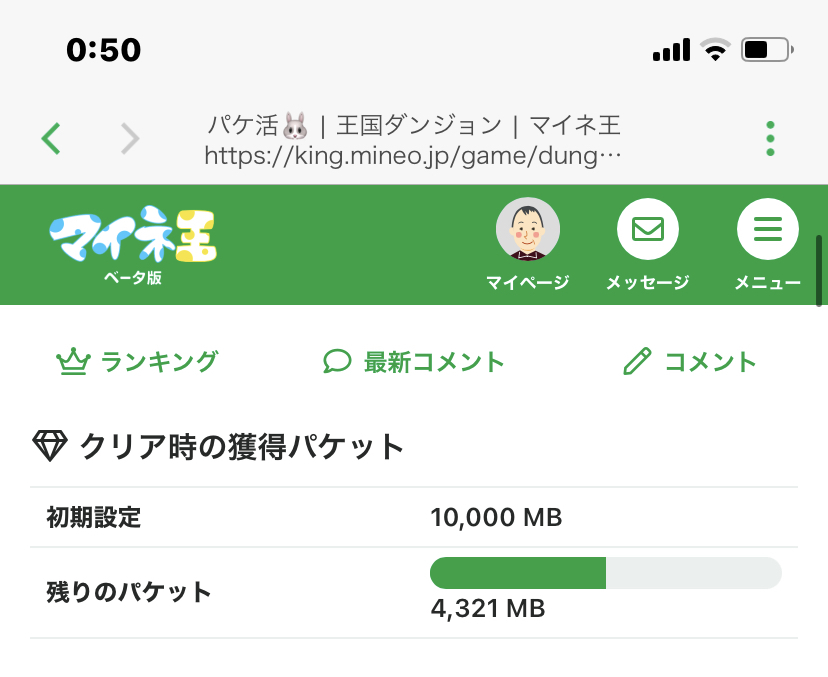Open the メニュー hamburger icon
Screen dimensions: 828x677
[767, 230]
